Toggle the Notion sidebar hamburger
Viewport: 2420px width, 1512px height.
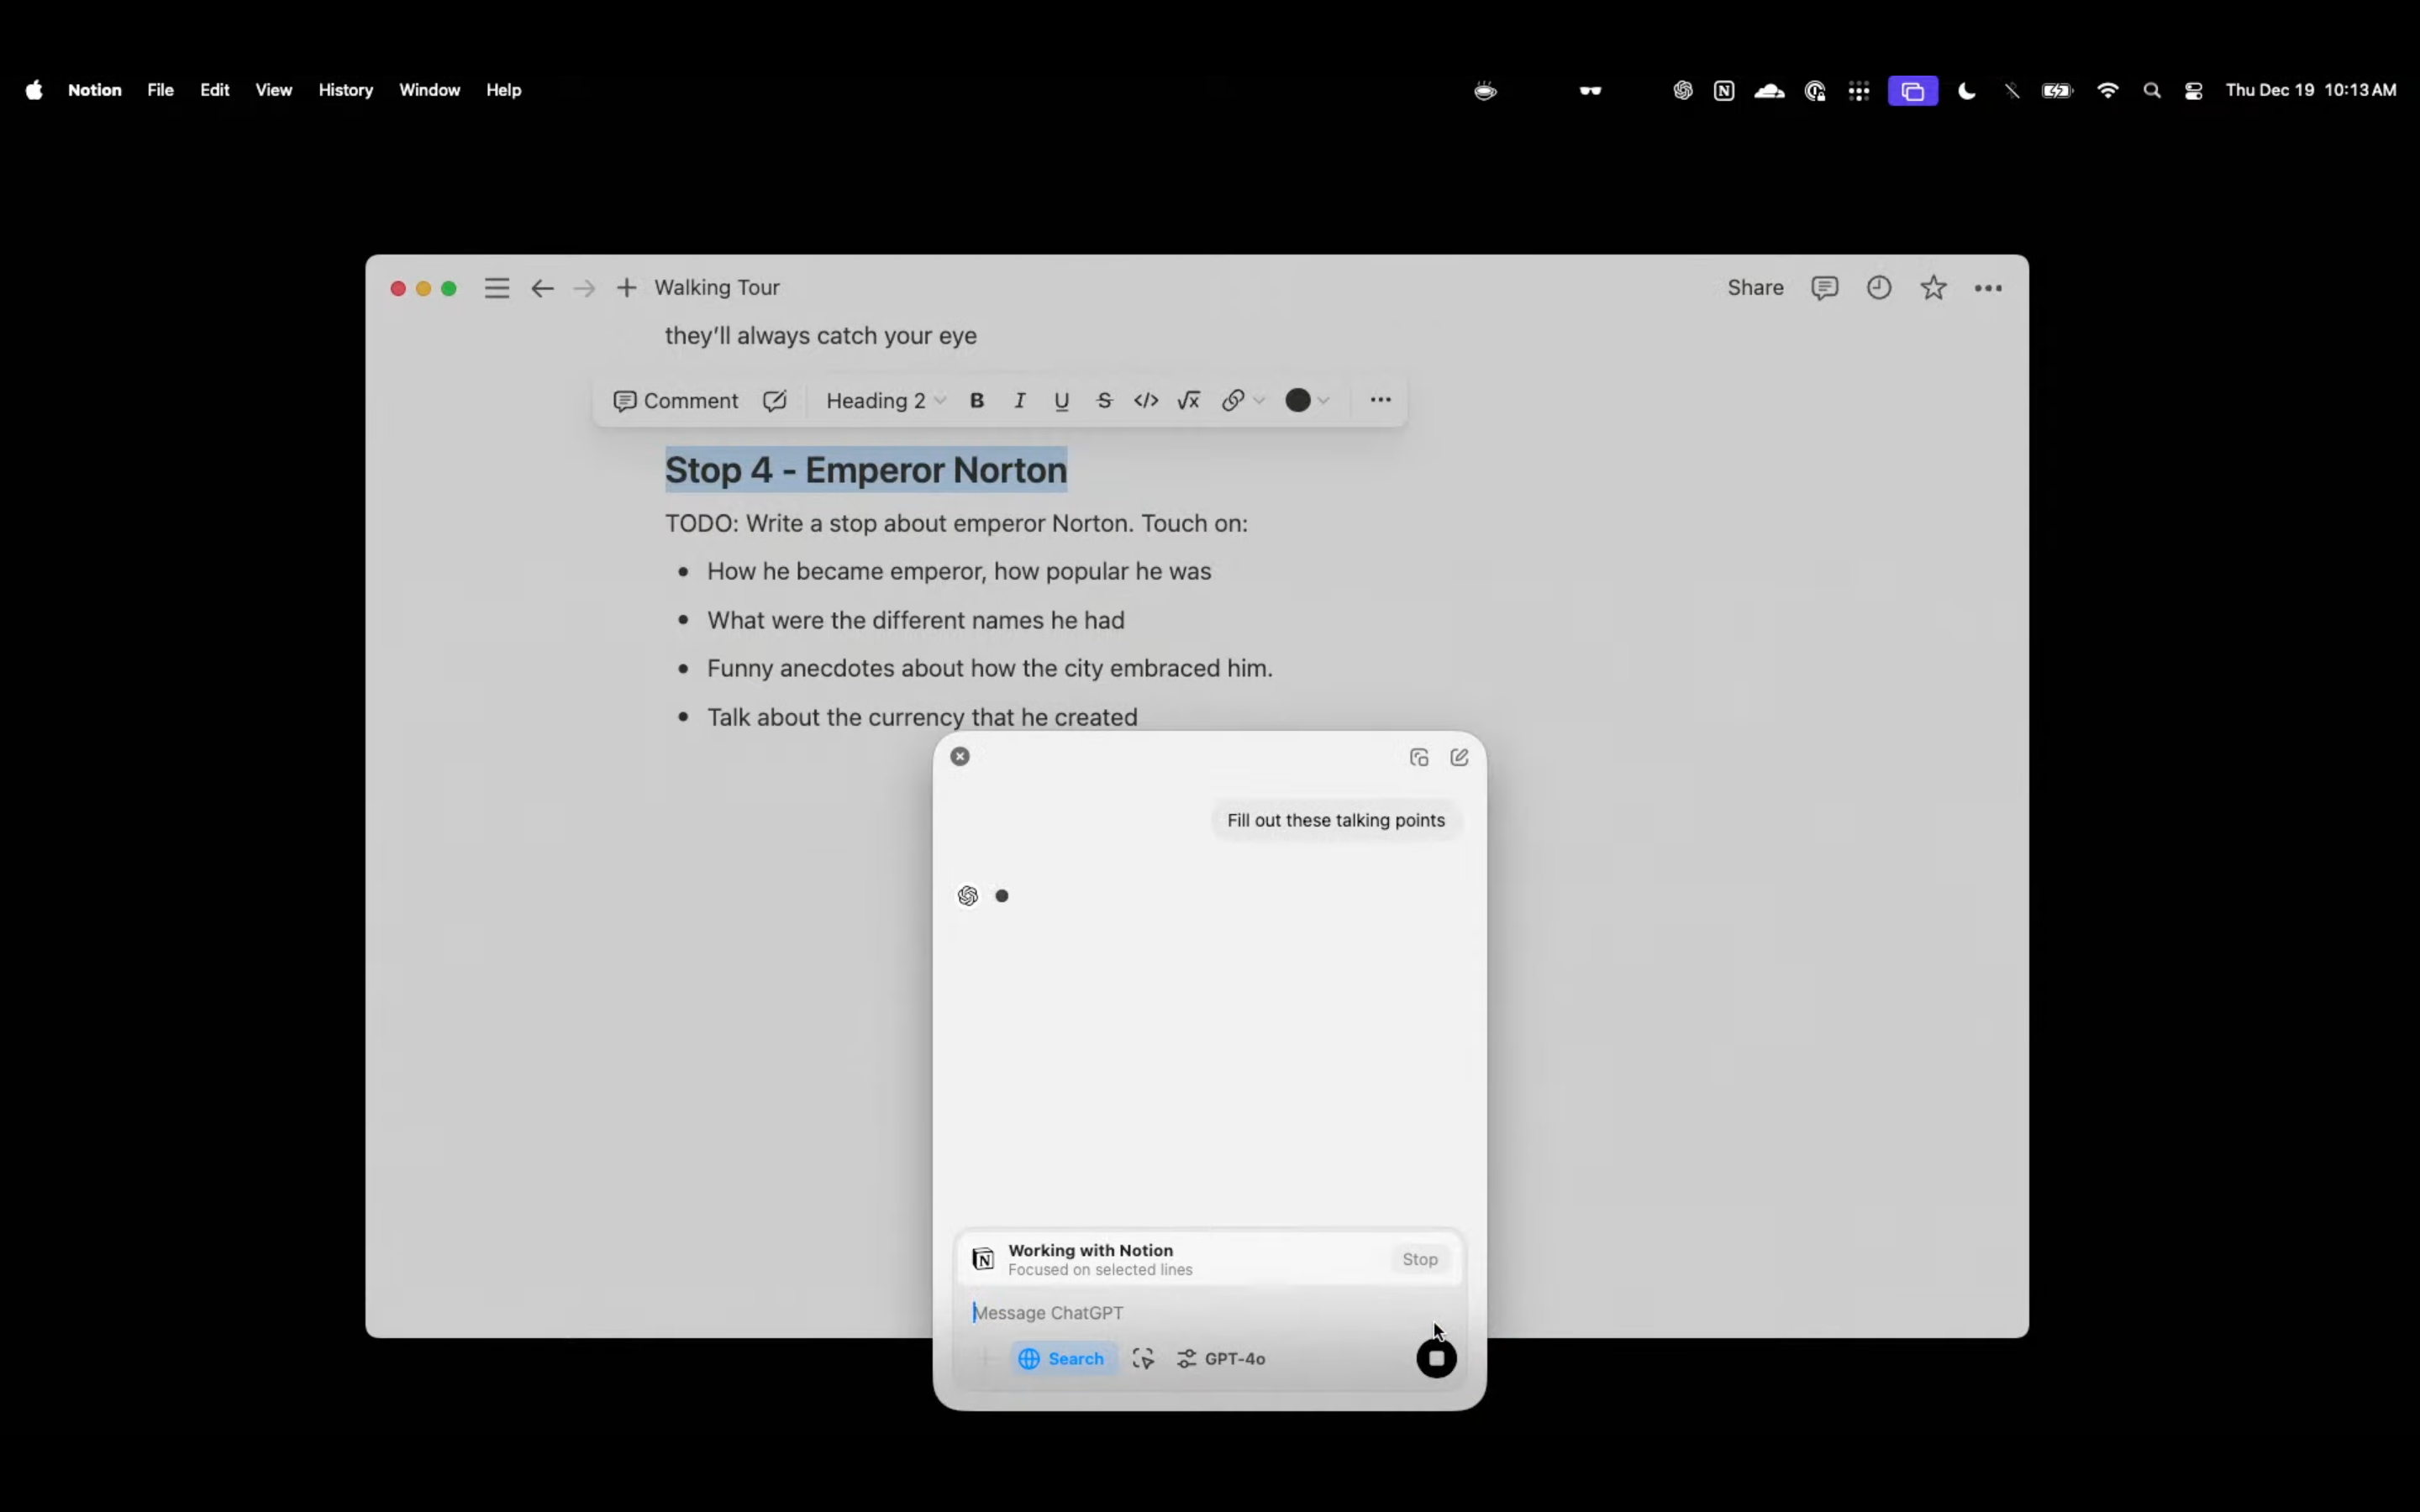pyautogui.click(x=497, y=288)
